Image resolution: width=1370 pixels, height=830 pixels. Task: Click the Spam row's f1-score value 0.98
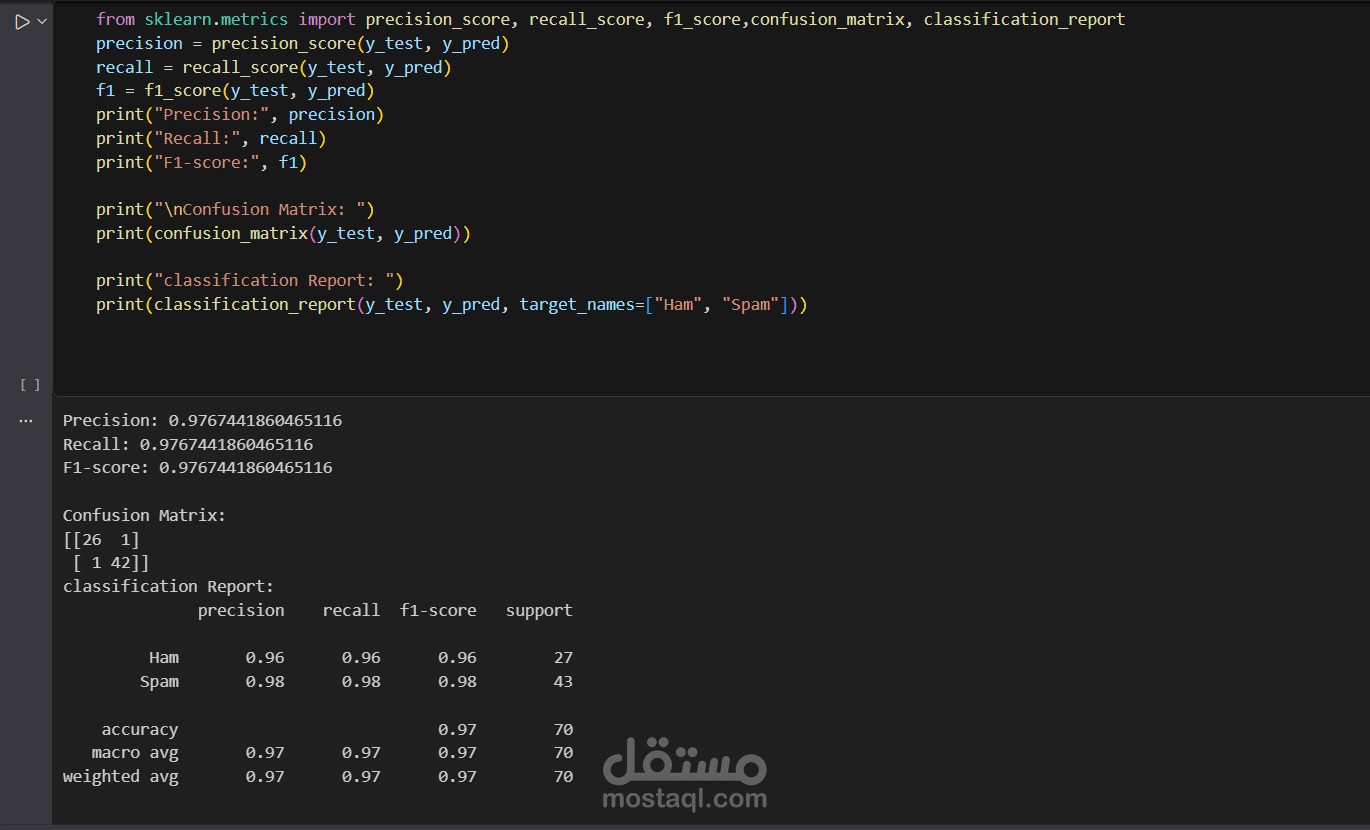457,681
